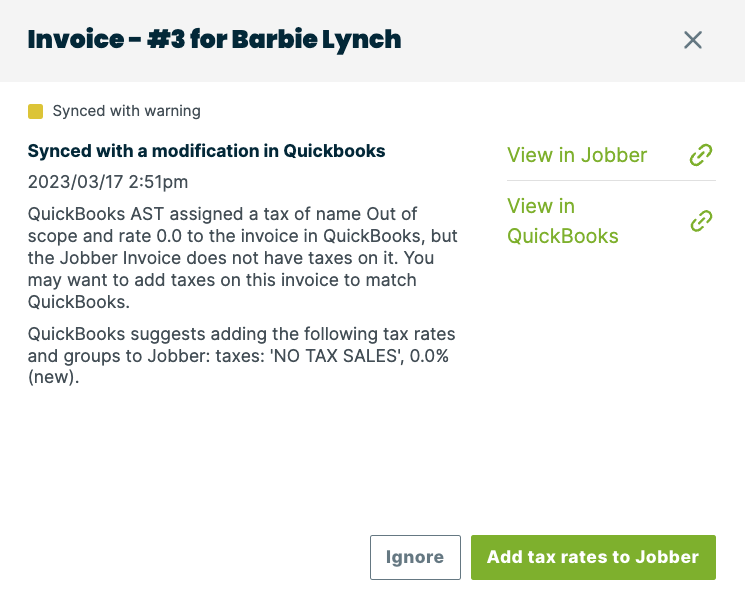
Task: Close the invoice sync dialog
Action: pyautogui.click(x=693, y=40)
